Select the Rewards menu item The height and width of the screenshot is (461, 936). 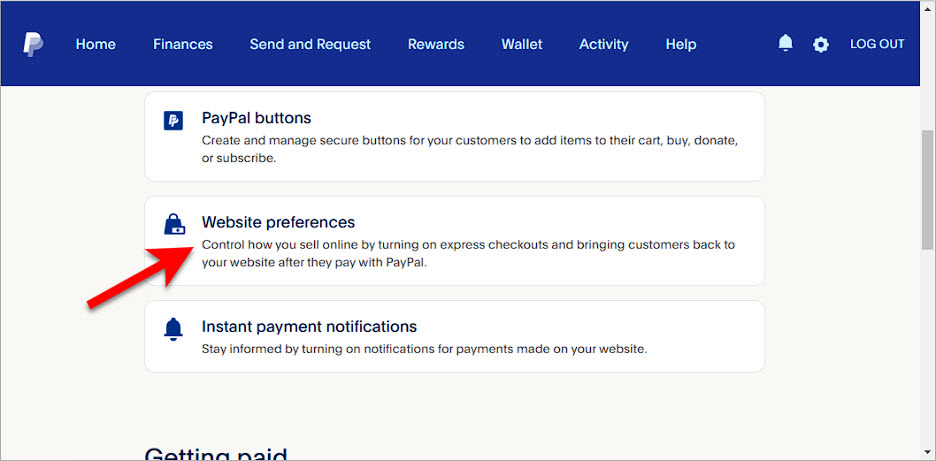coord(436,44)
